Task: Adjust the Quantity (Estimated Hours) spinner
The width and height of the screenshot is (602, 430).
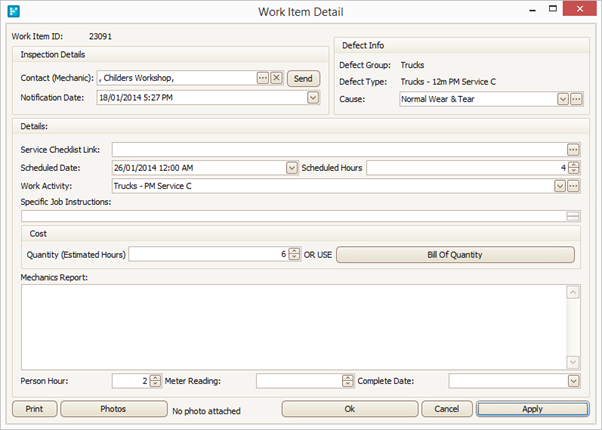Action: tap(294, 254)
